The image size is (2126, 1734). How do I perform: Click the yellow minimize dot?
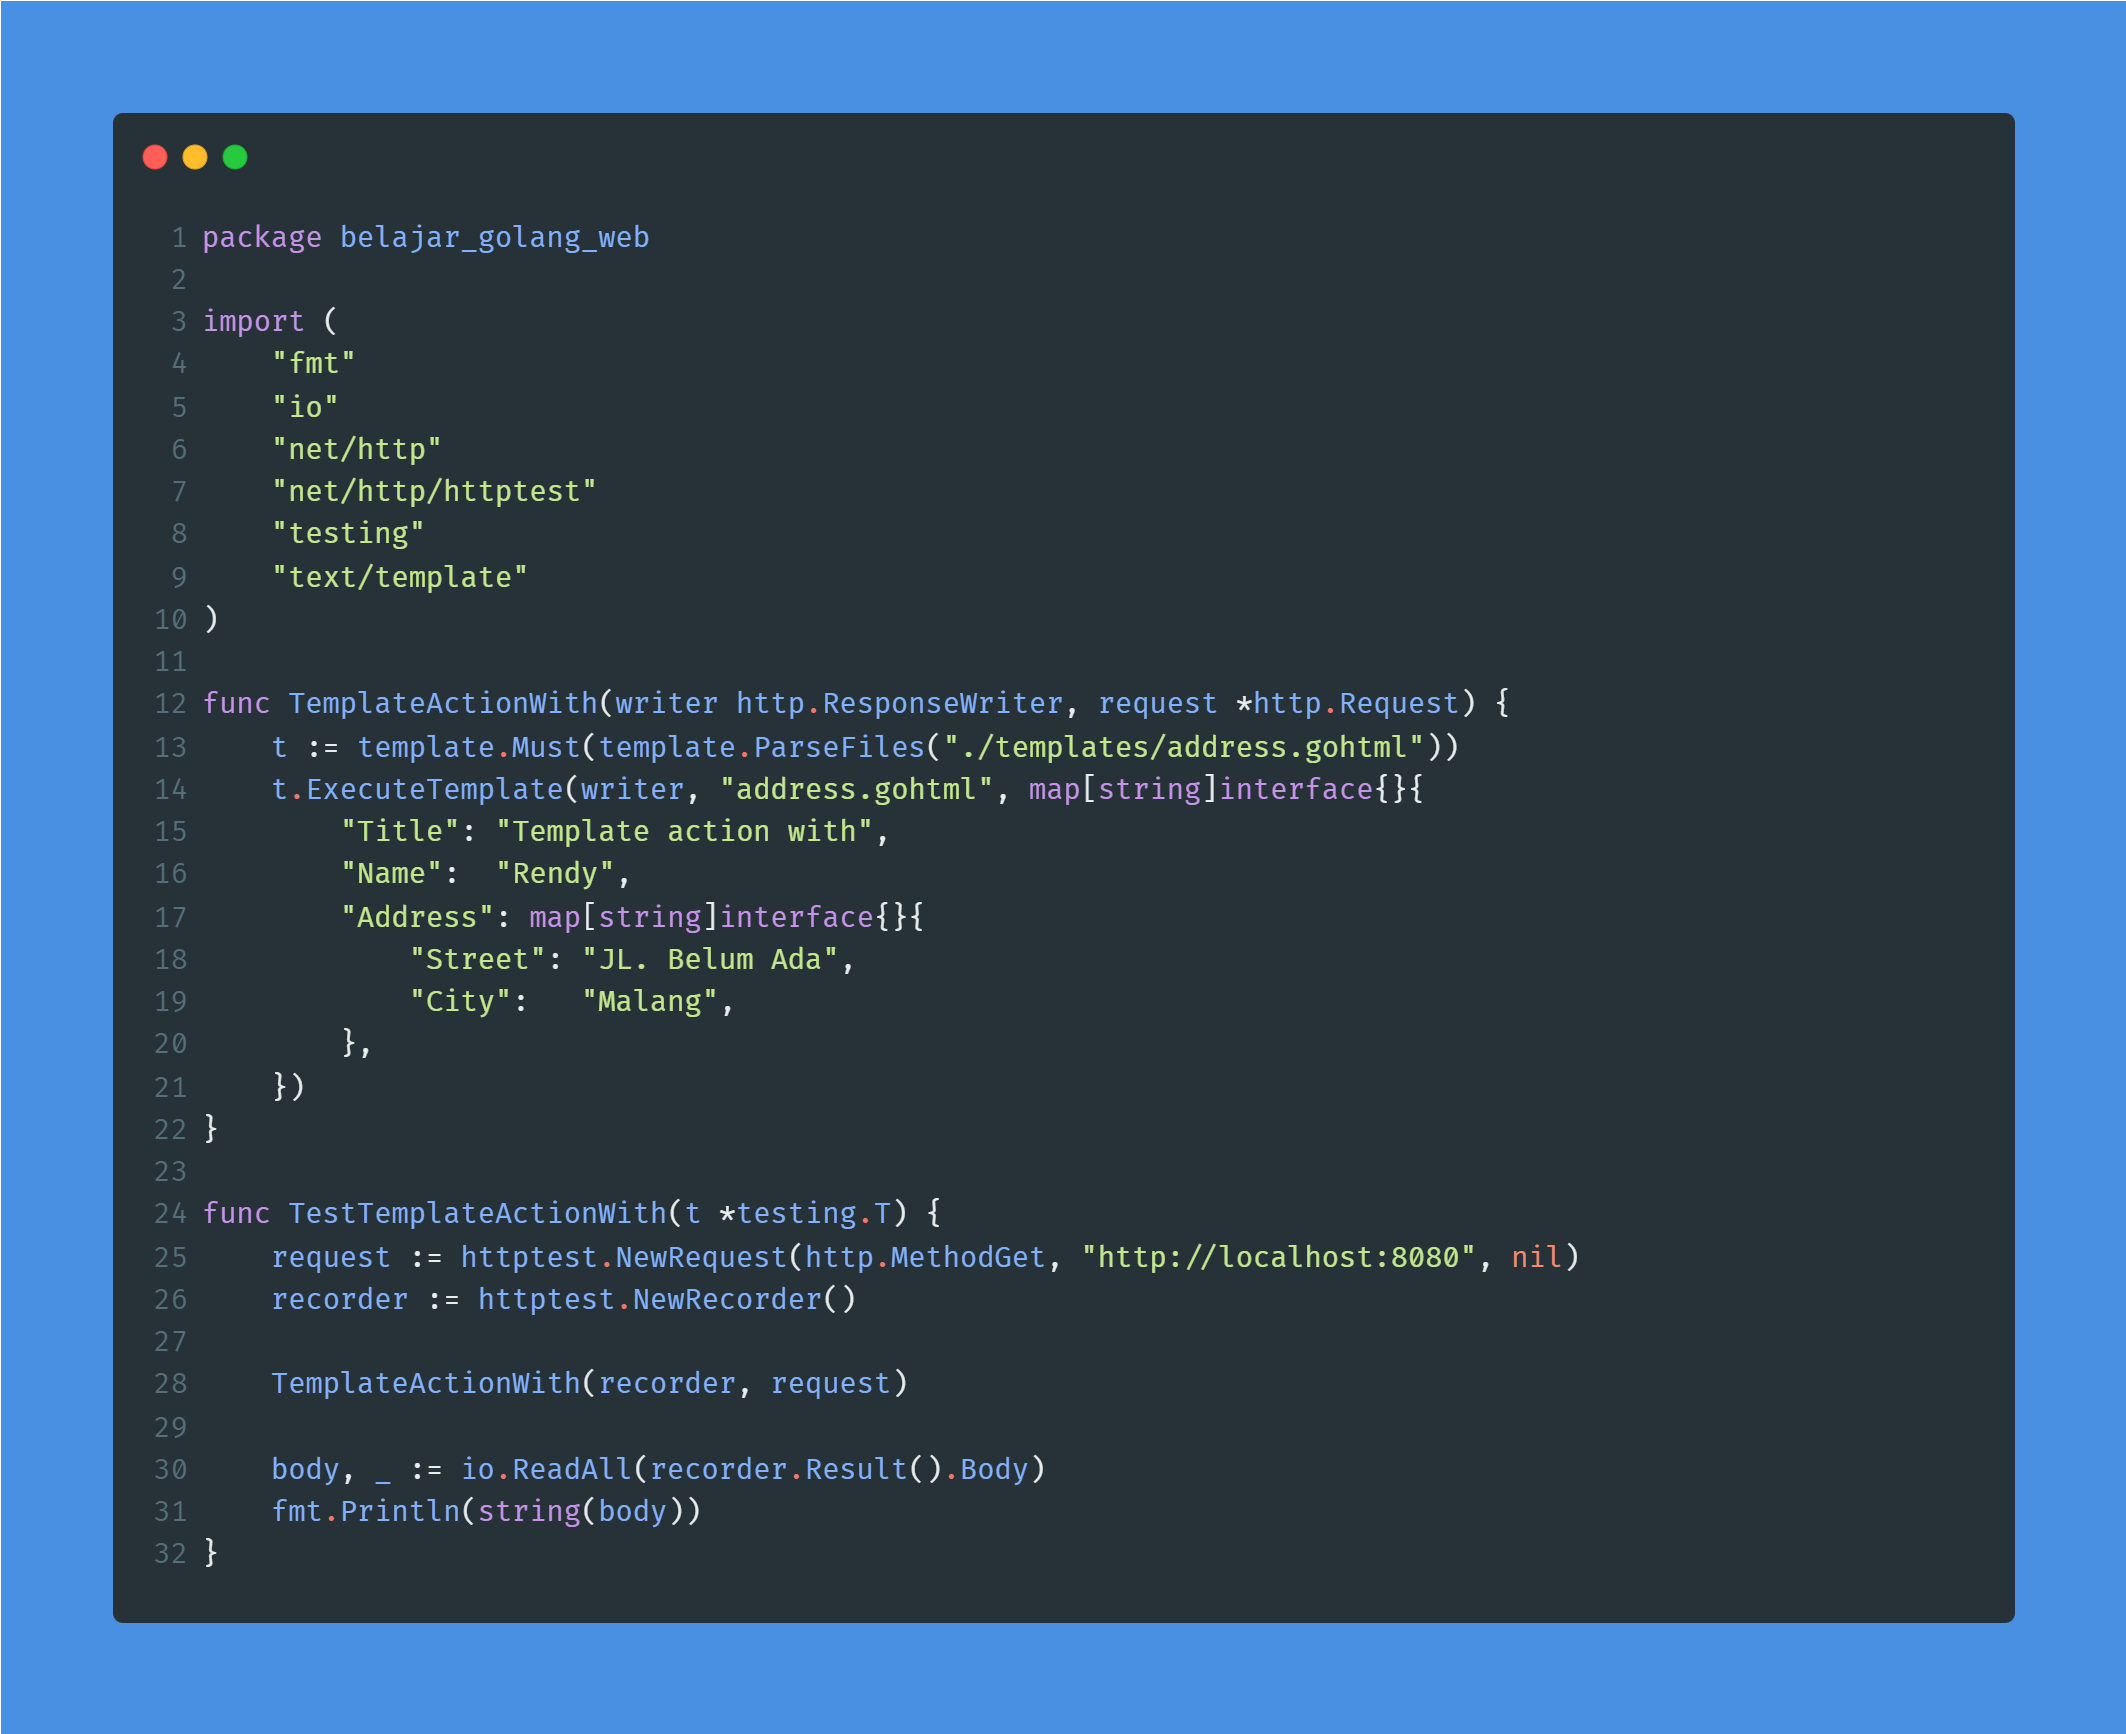click(195, 157)
